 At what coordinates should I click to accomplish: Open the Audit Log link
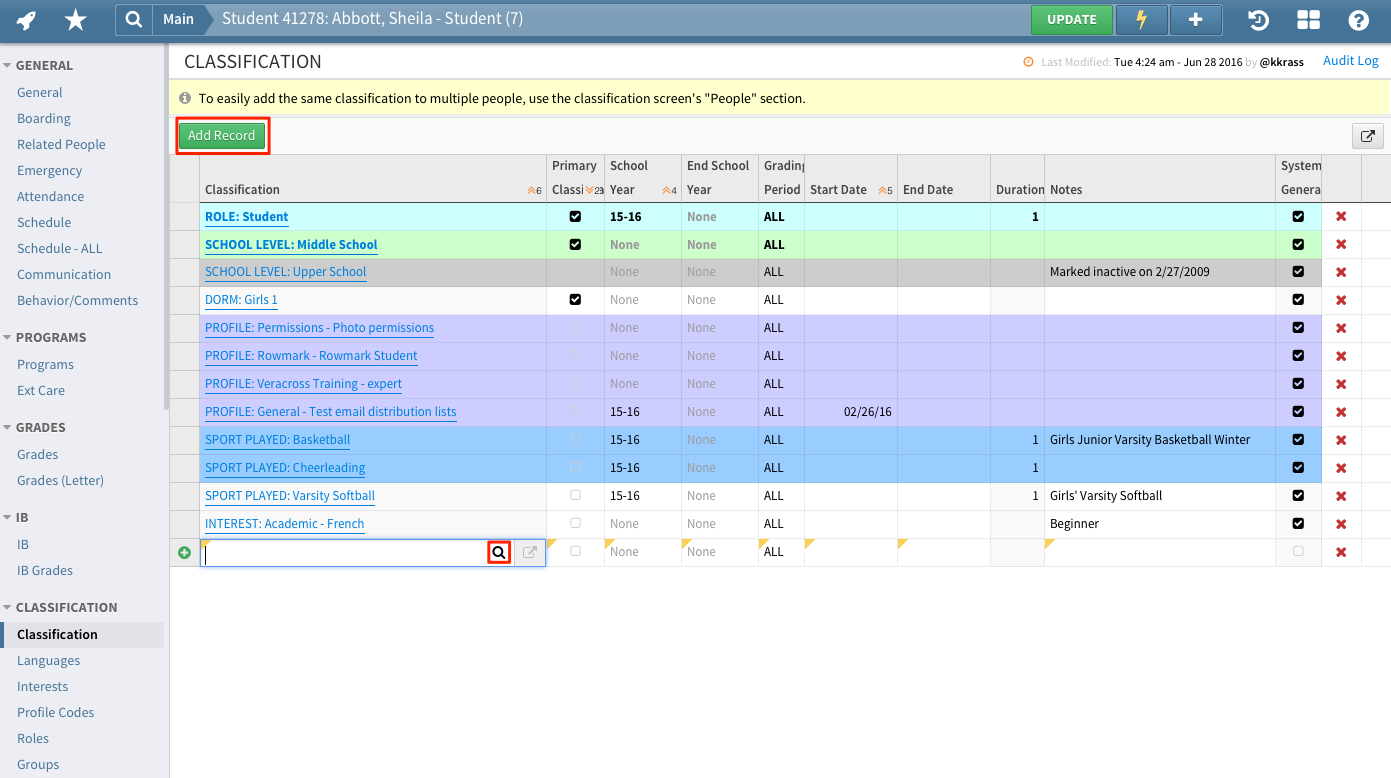click(x=1350, y=60)
